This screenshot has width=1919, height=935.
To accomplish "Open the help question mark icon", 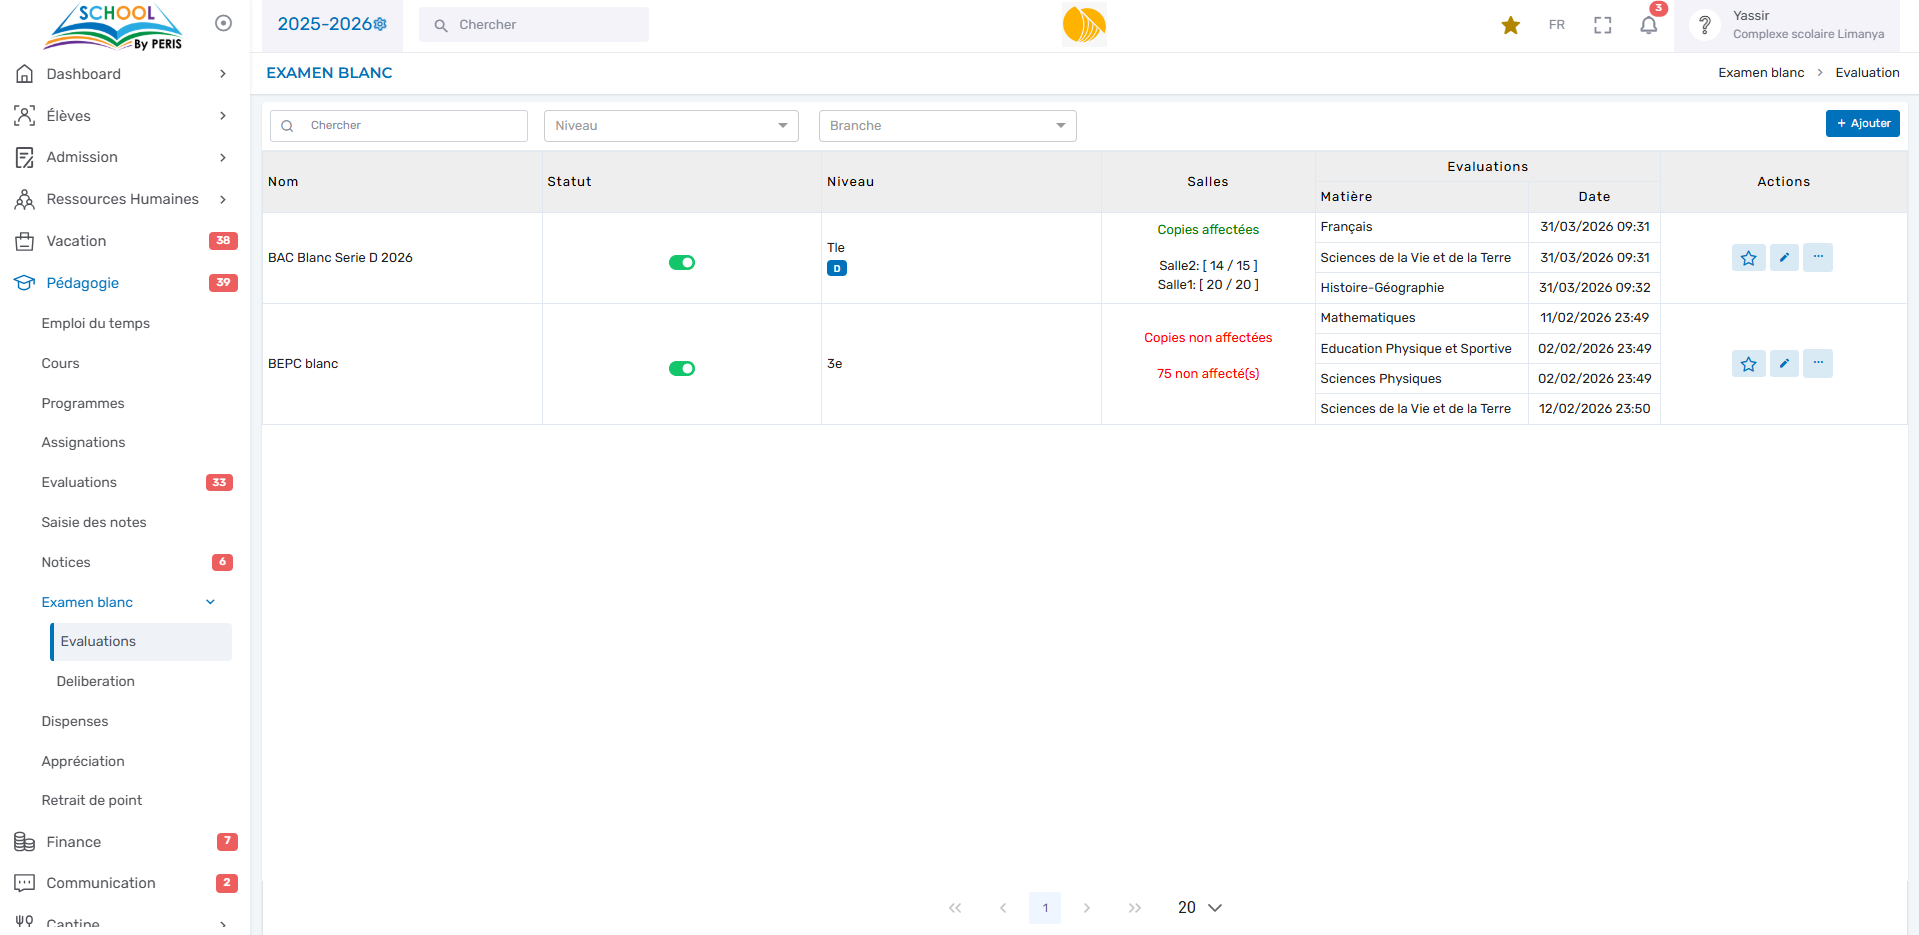I will coord(1705,25).
